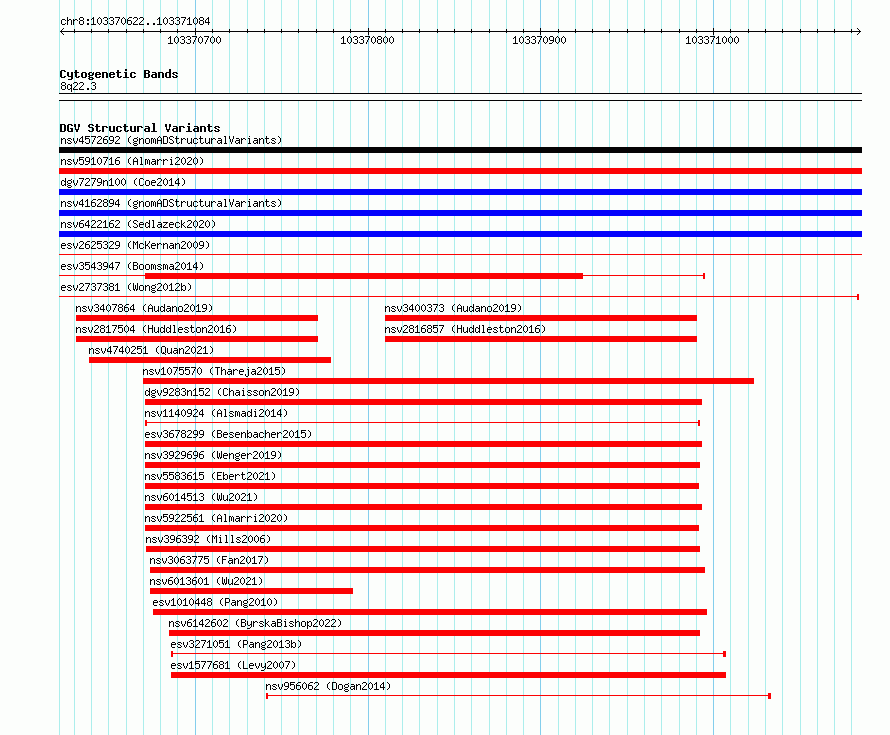Image resolution: width=890 pixels, height=735 pixels.
Task: Select the 8q22.3 band label
Action: pyautogui.click(x=78, y=87)
